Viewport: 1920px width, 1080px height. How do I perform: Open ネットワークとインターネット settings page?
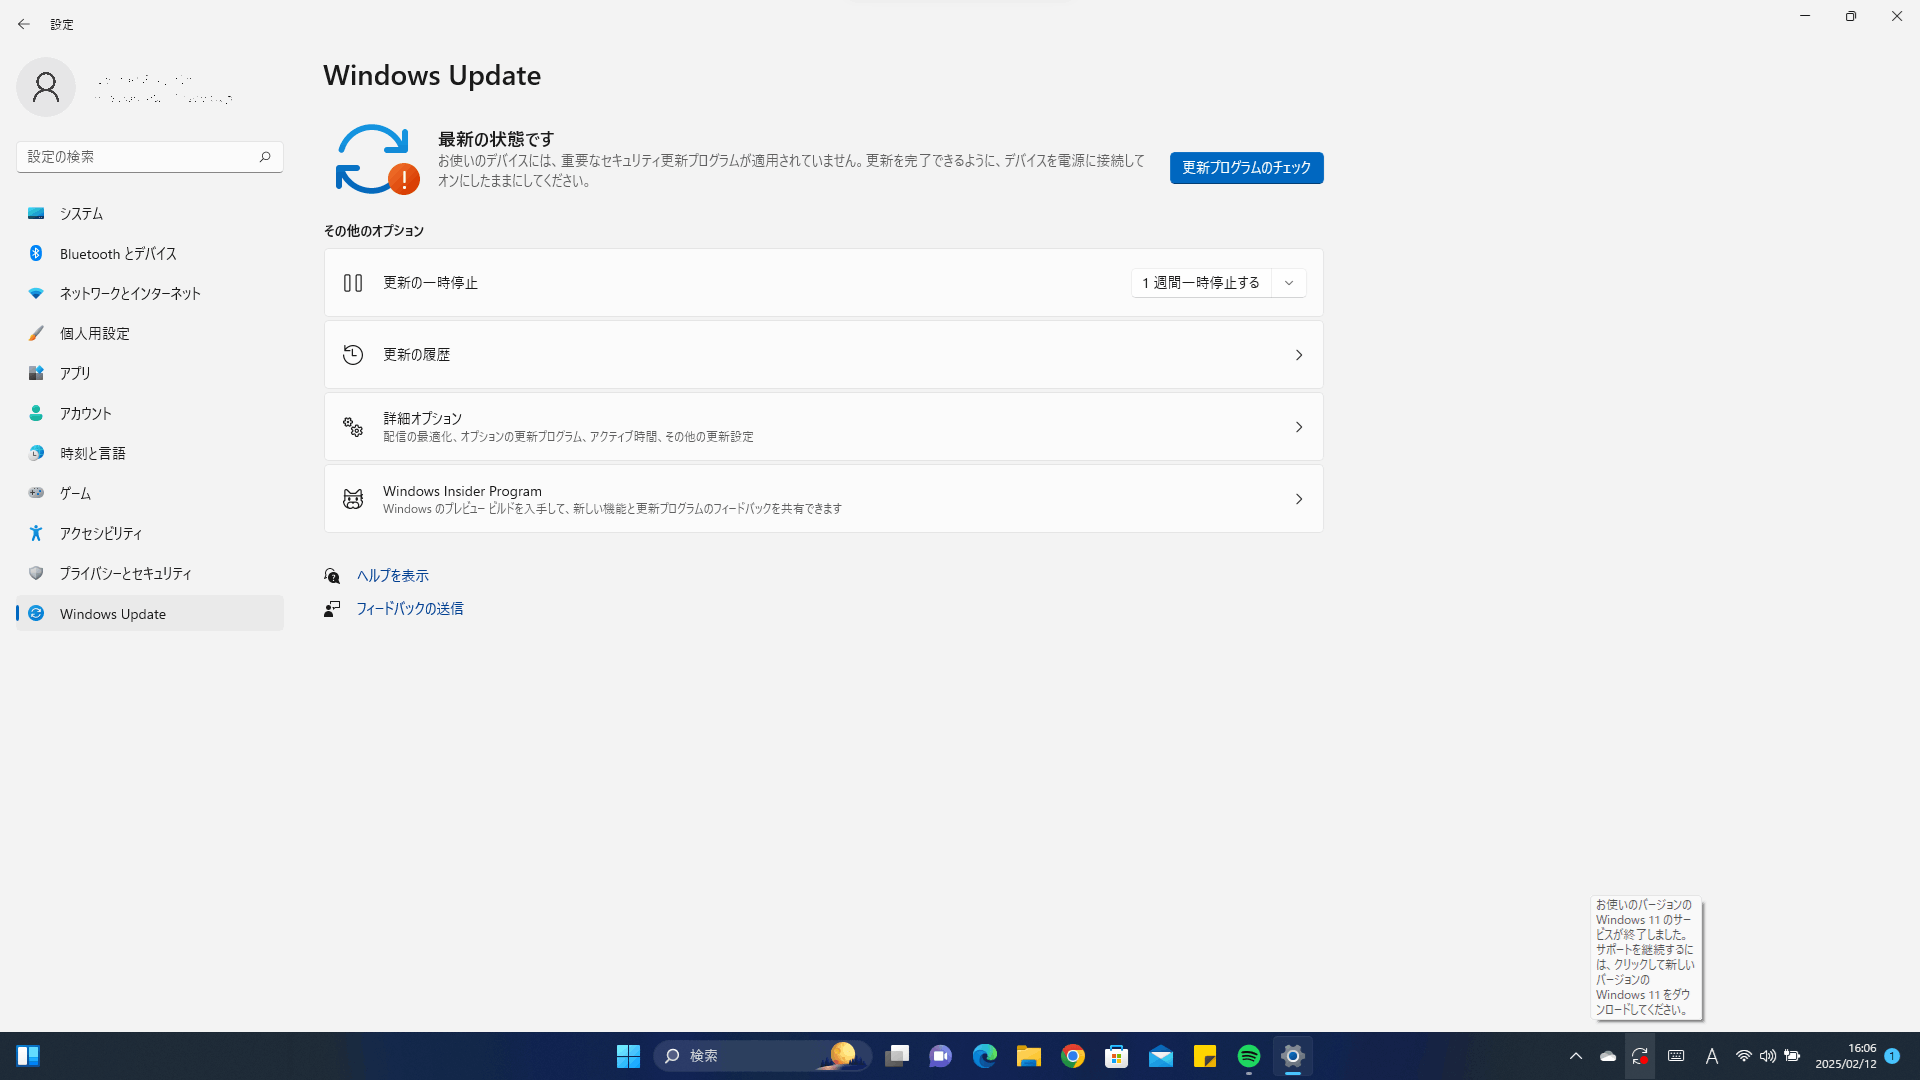point(130,294)
